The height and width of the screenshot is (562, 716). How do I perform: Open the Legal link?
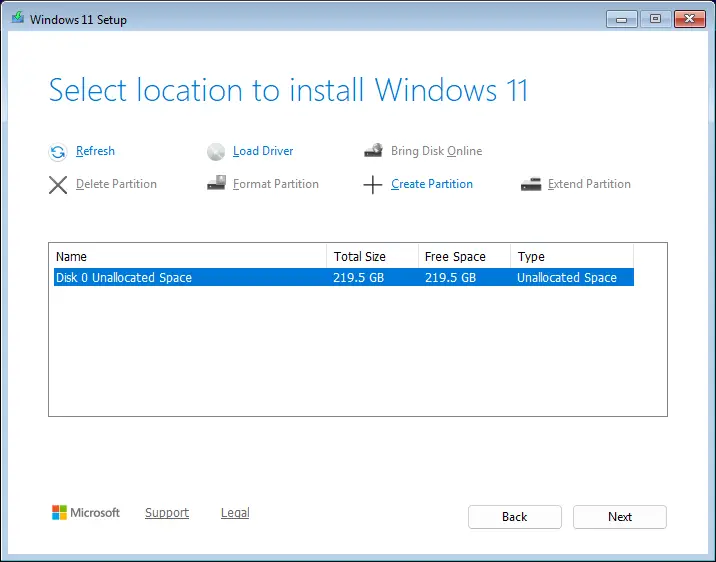click(x=235, y=513)
